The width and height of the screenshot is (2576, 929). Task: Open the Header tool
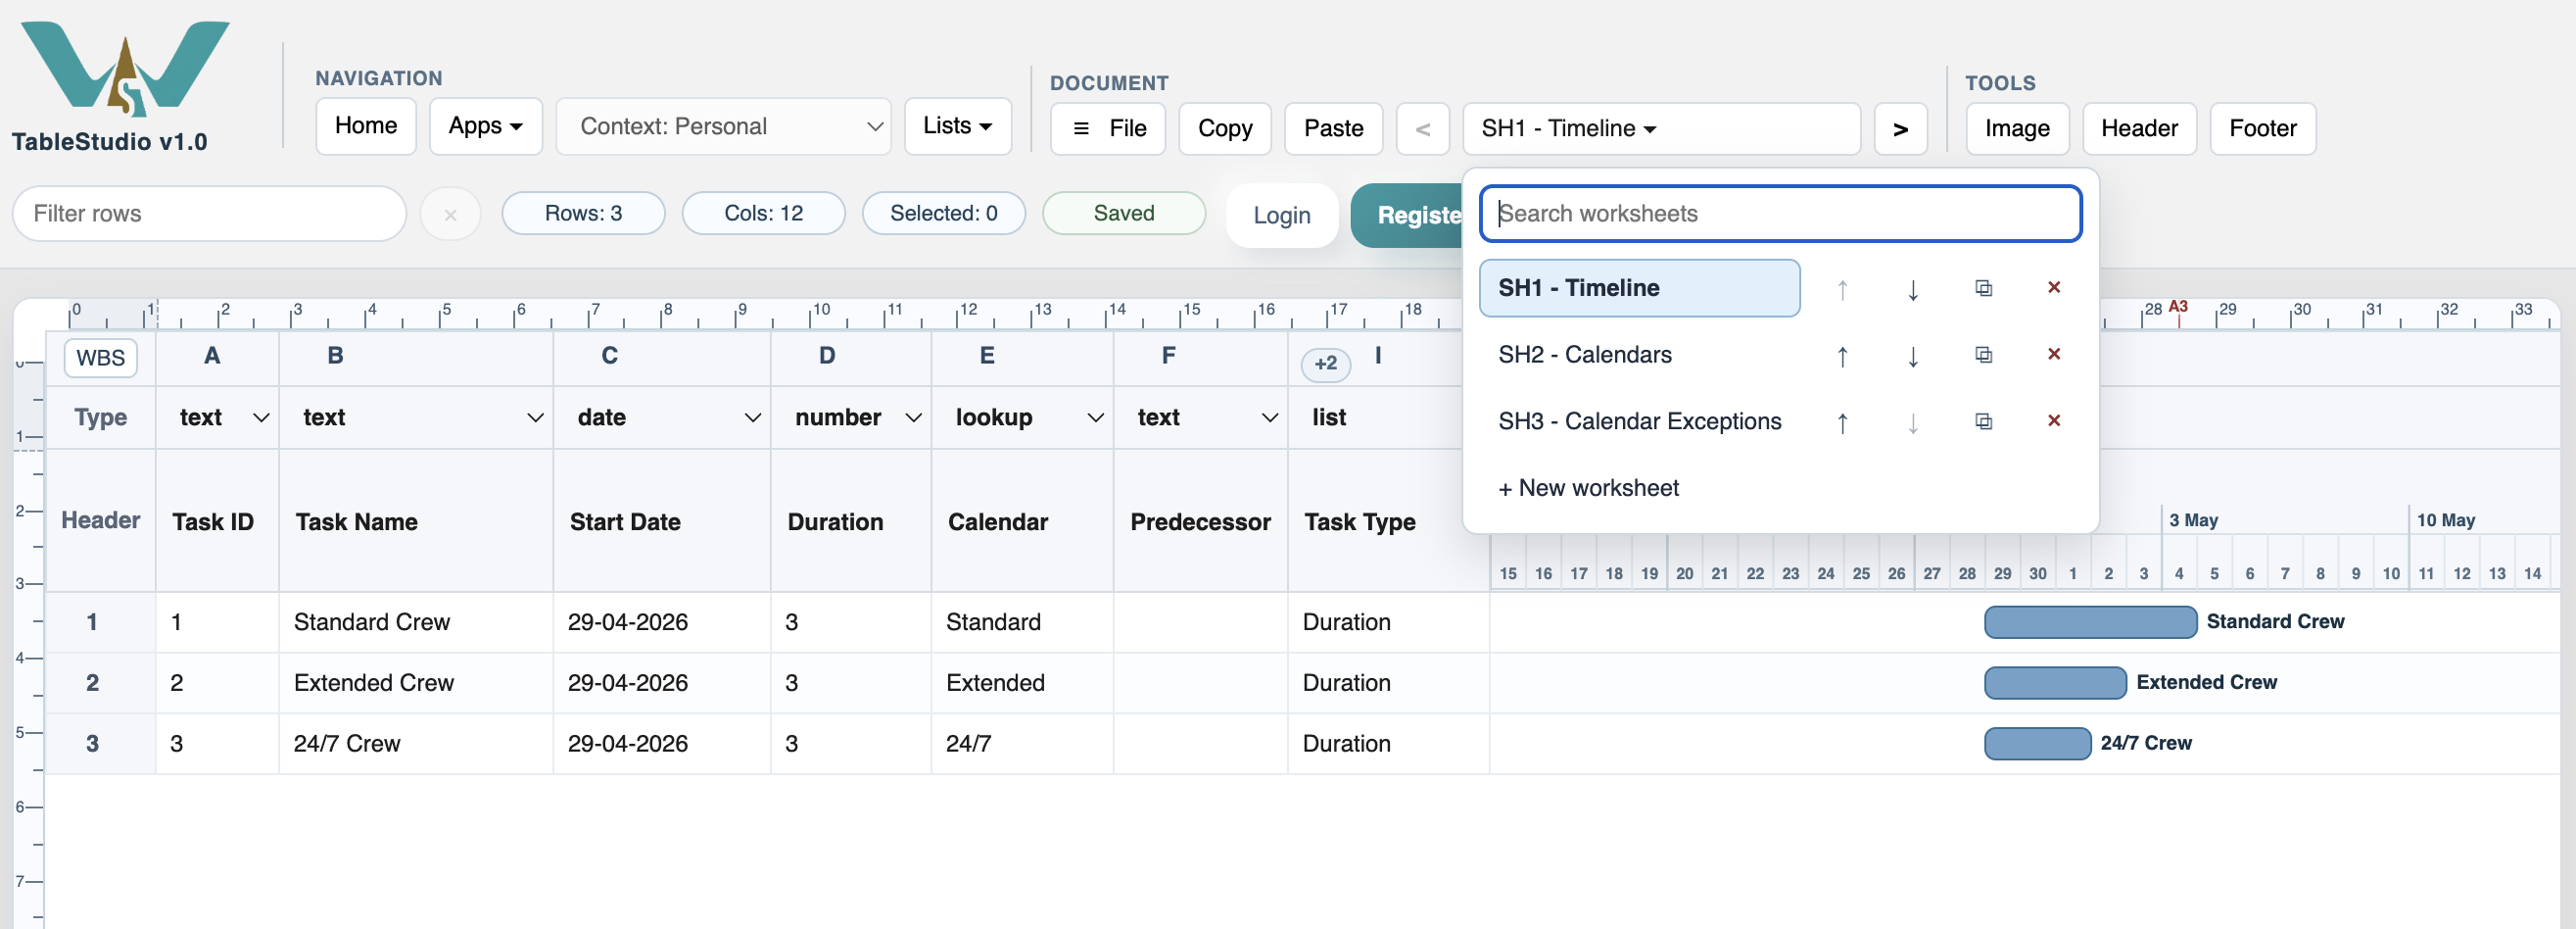coord(2138,129)
